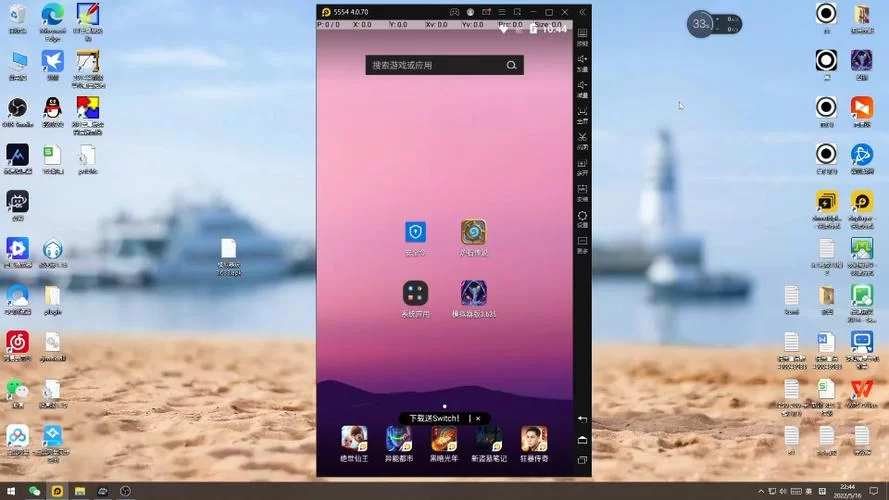This screenshot has width=889, height=500.
Task: Open the 系统应用 folder
Action: pos(415,293)
